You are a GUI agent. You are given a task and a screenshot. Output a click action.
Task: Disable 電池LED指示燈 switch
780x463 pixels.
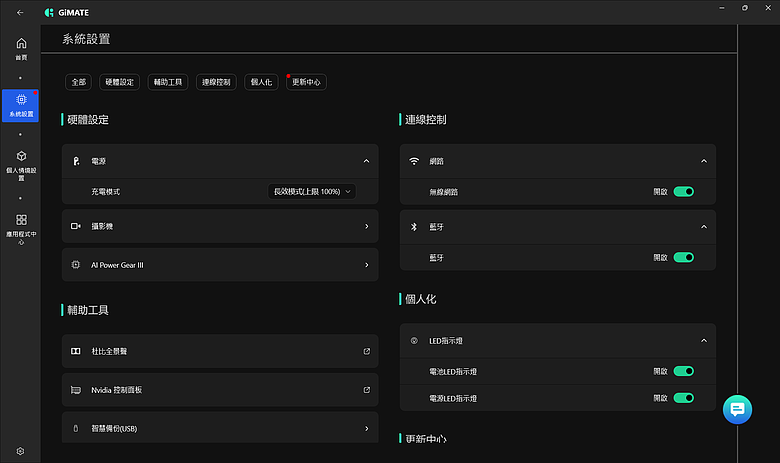[683, 371]
